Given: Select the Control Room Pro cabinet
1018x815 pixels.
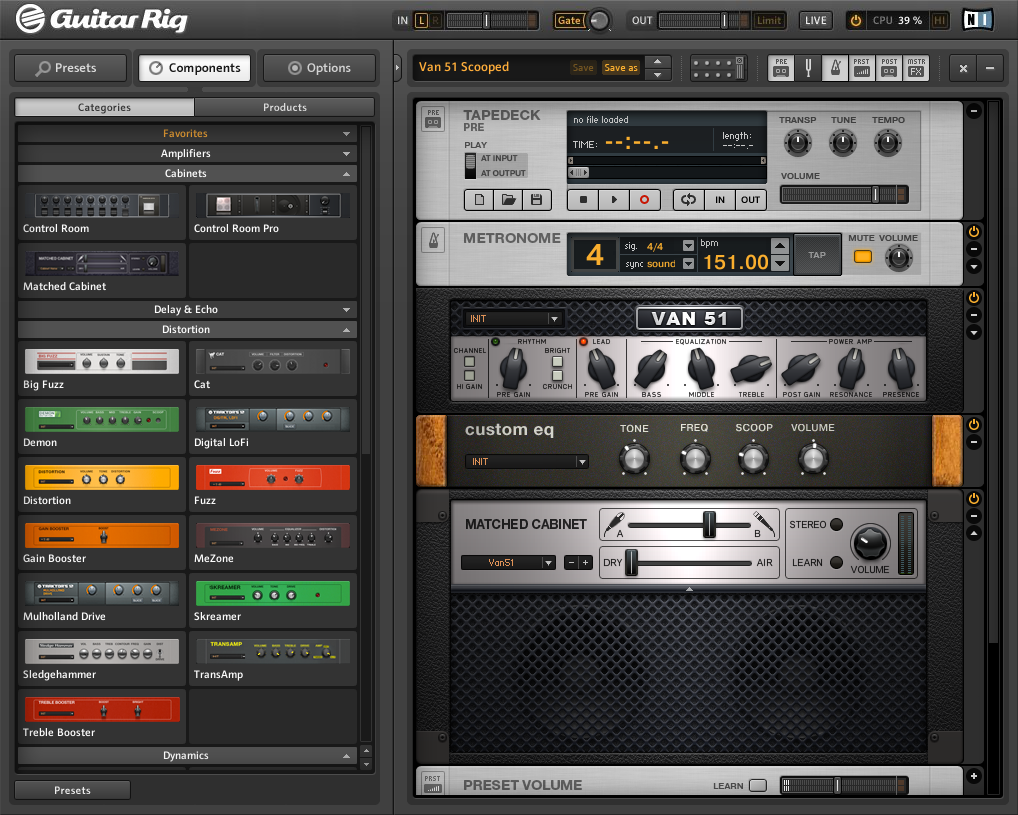Looking at the screenshot, I should coord(273,212).
